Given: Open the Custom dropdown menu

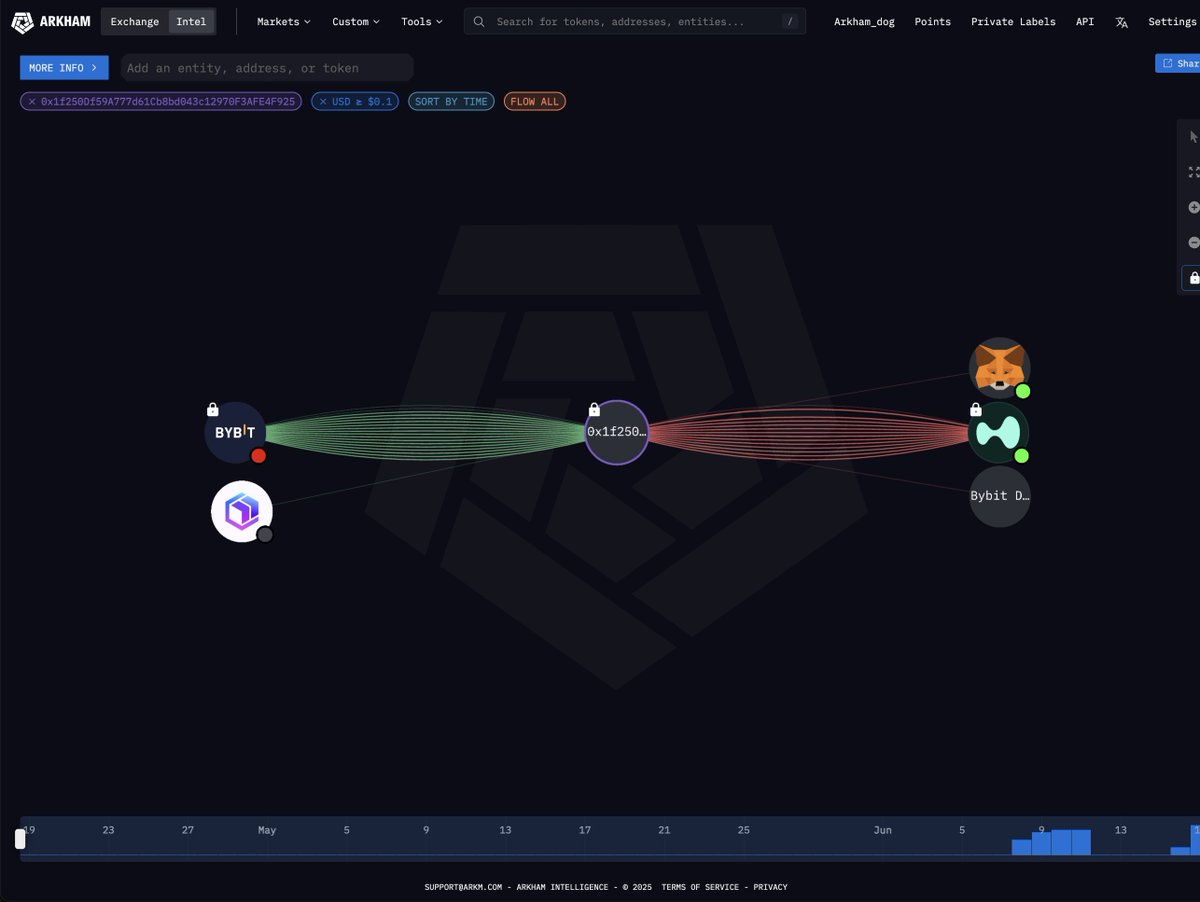Looking at the screenshot, I should [x=355, y=22].
